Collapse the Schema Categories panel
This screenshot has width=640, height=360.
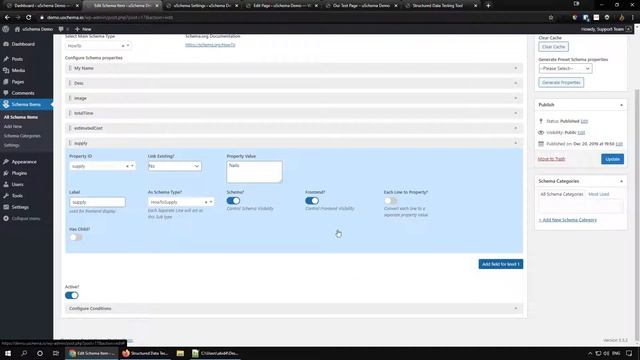point(621,181)
